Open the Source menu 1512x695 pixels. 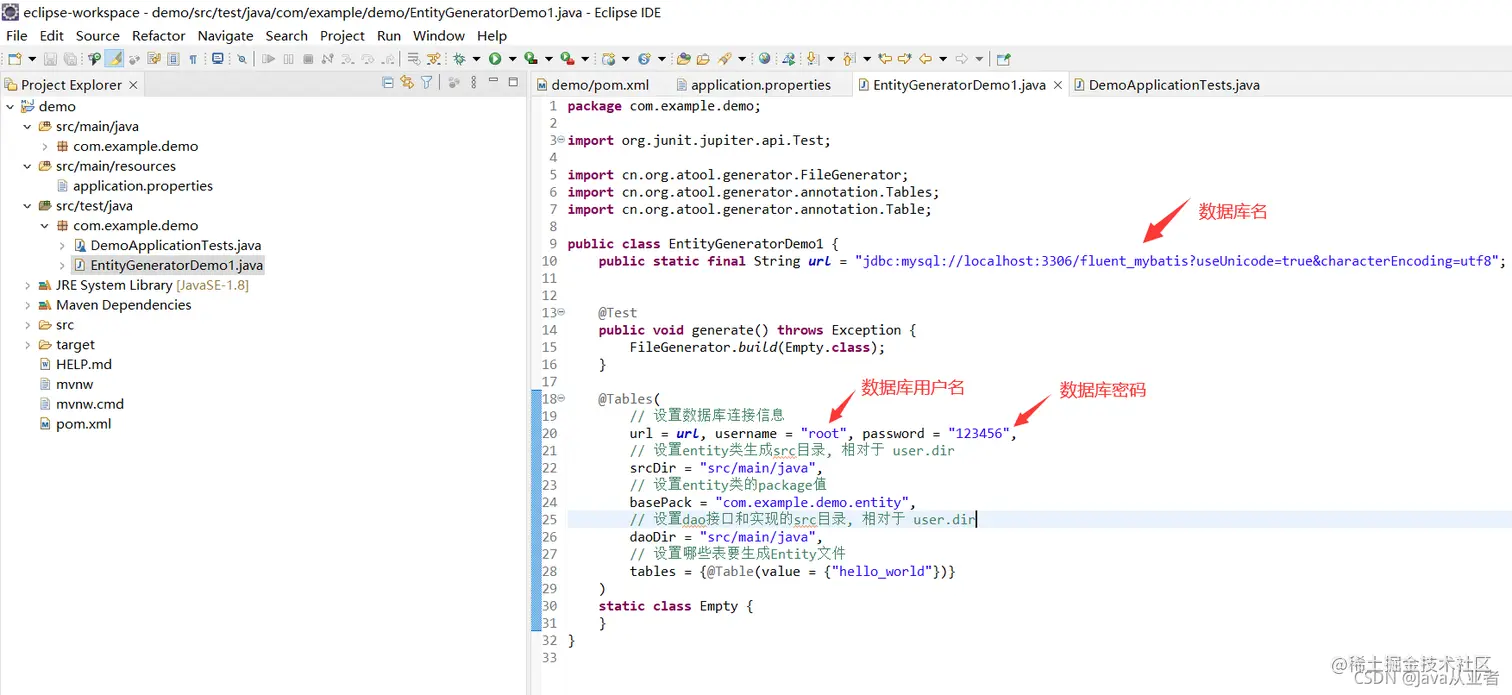click(x=98, y=35)
